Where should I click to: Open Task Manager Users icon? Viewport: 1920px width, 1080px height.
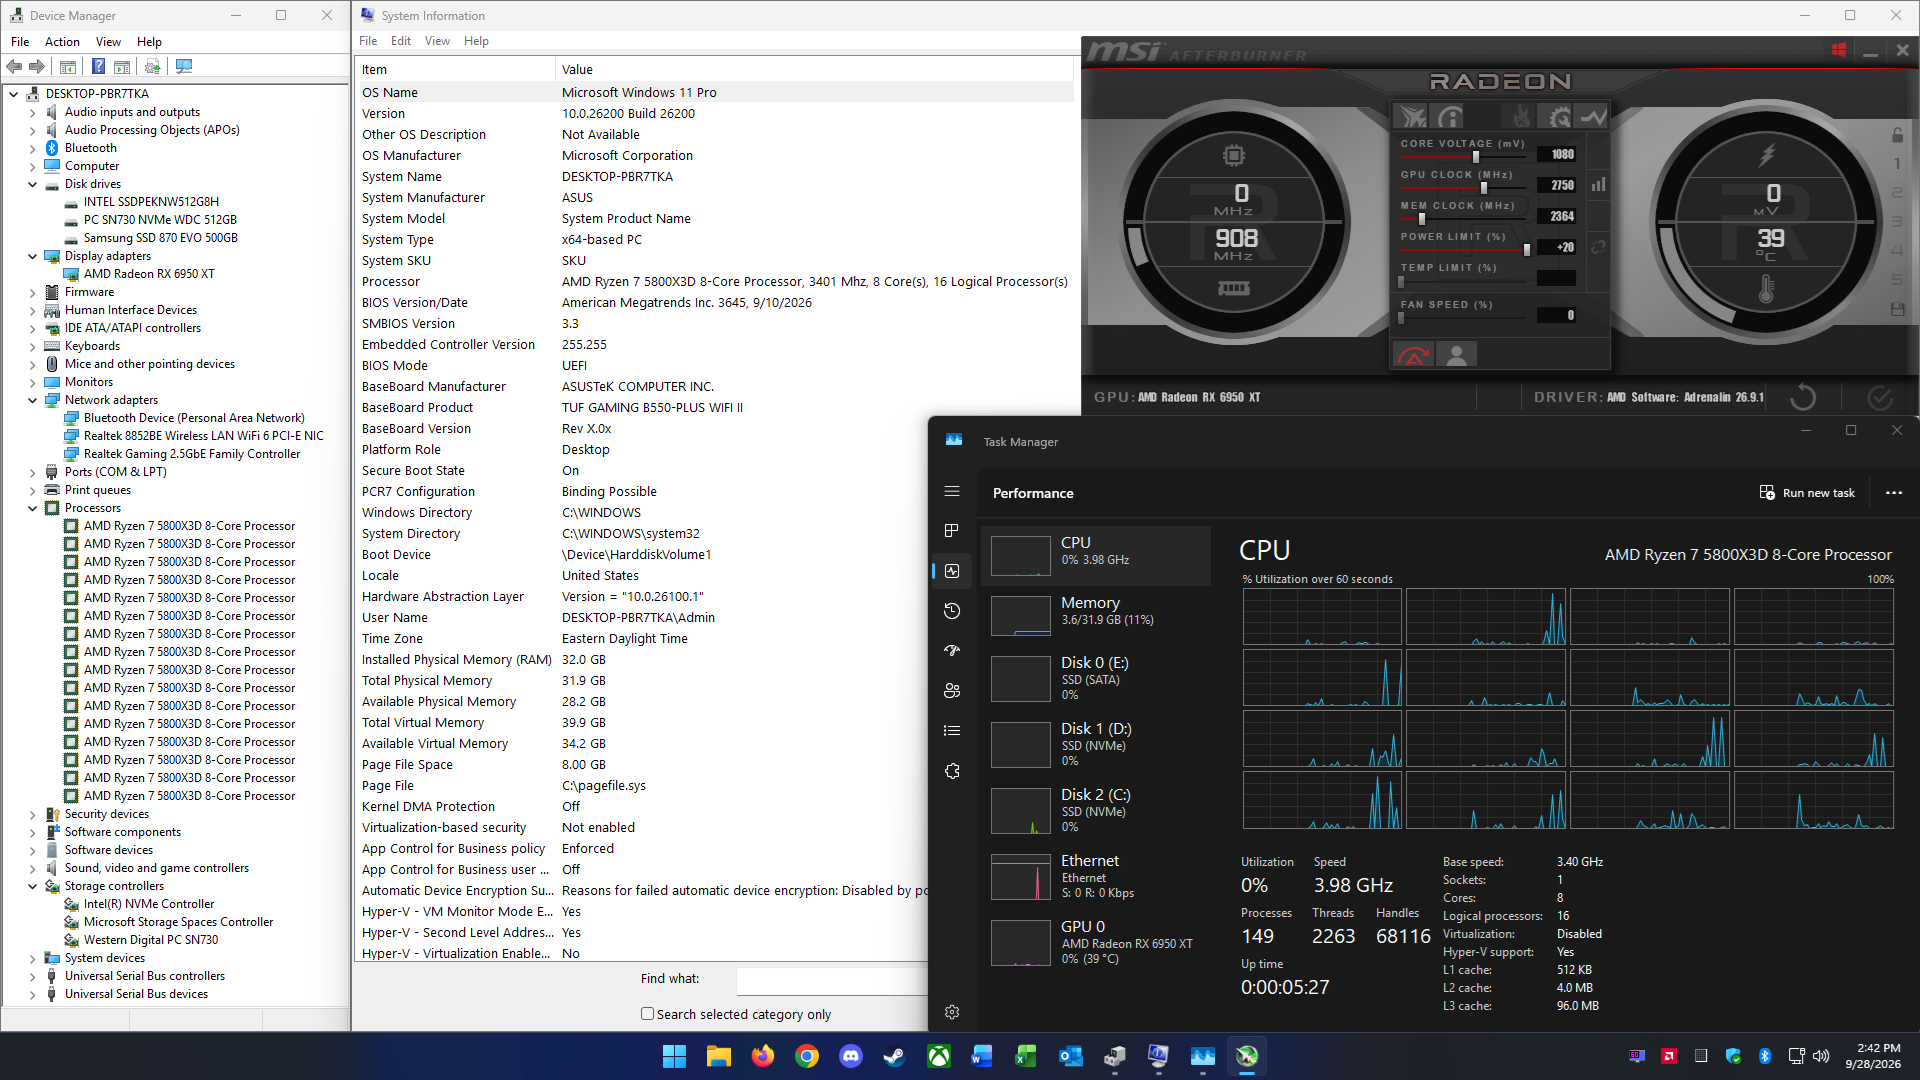coord(952,691)
